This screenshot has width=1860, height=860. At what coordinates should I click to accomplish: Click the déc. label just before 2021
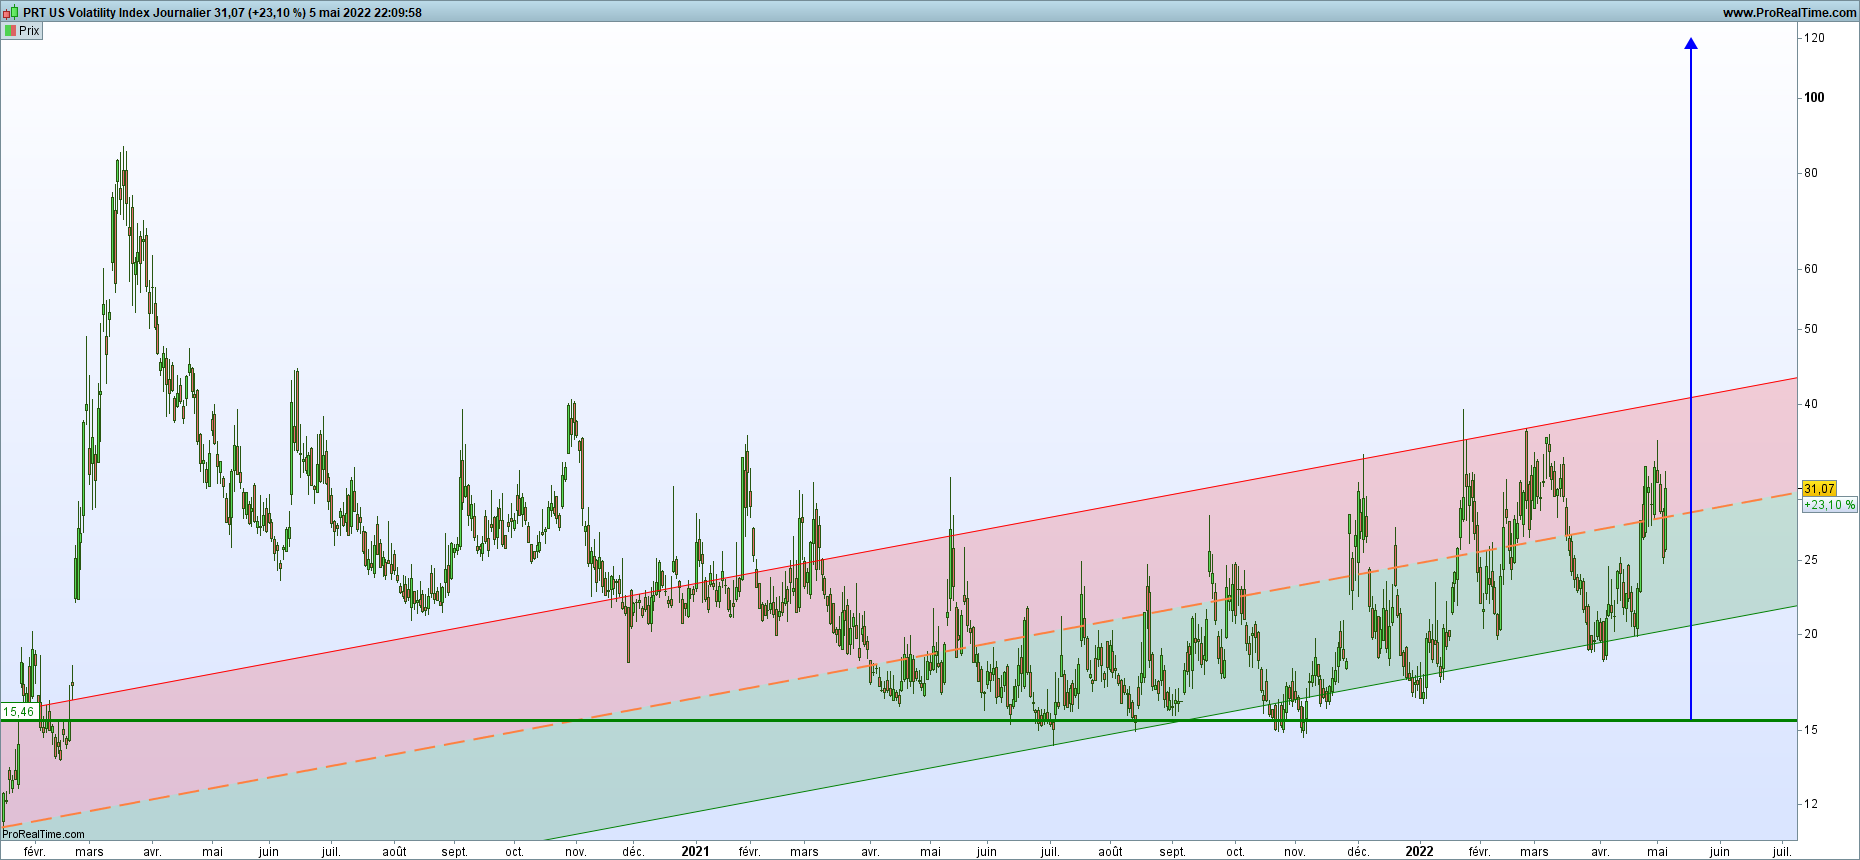(x=633, y=852)
